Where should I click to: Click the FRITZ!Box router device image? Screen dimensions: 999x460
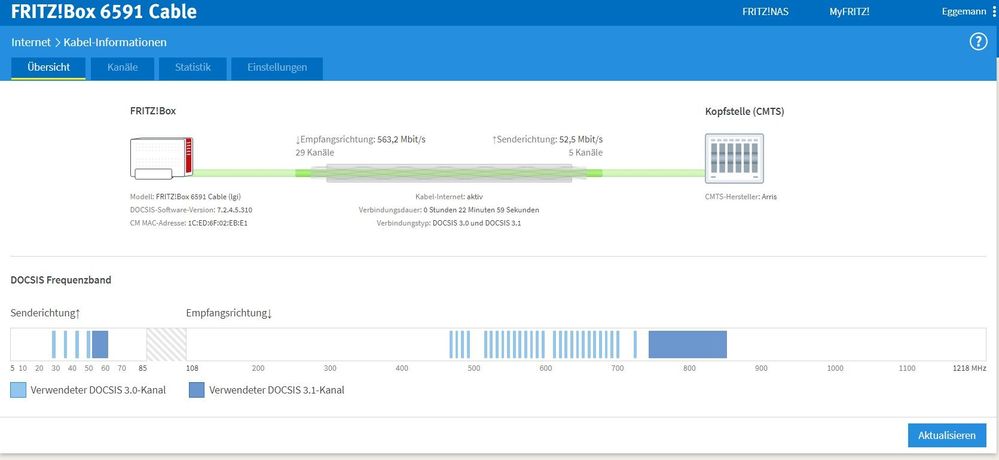point(161,158)
